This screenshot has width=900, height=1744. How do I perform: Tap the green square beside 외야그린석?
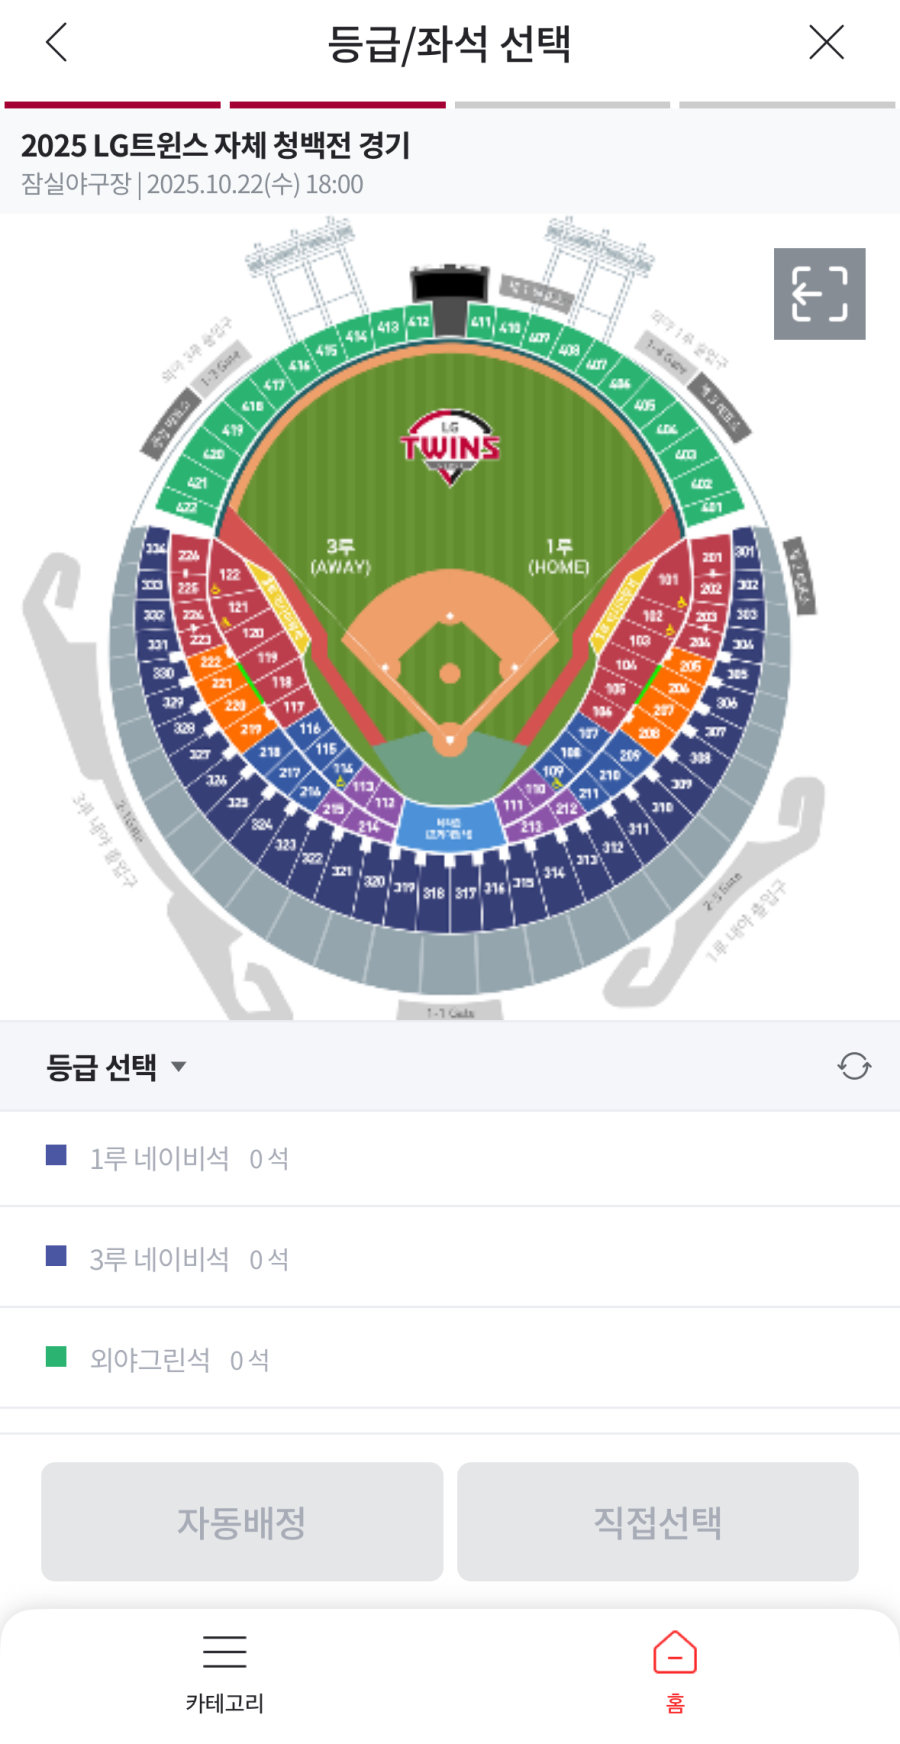(x=56, y=1357)
